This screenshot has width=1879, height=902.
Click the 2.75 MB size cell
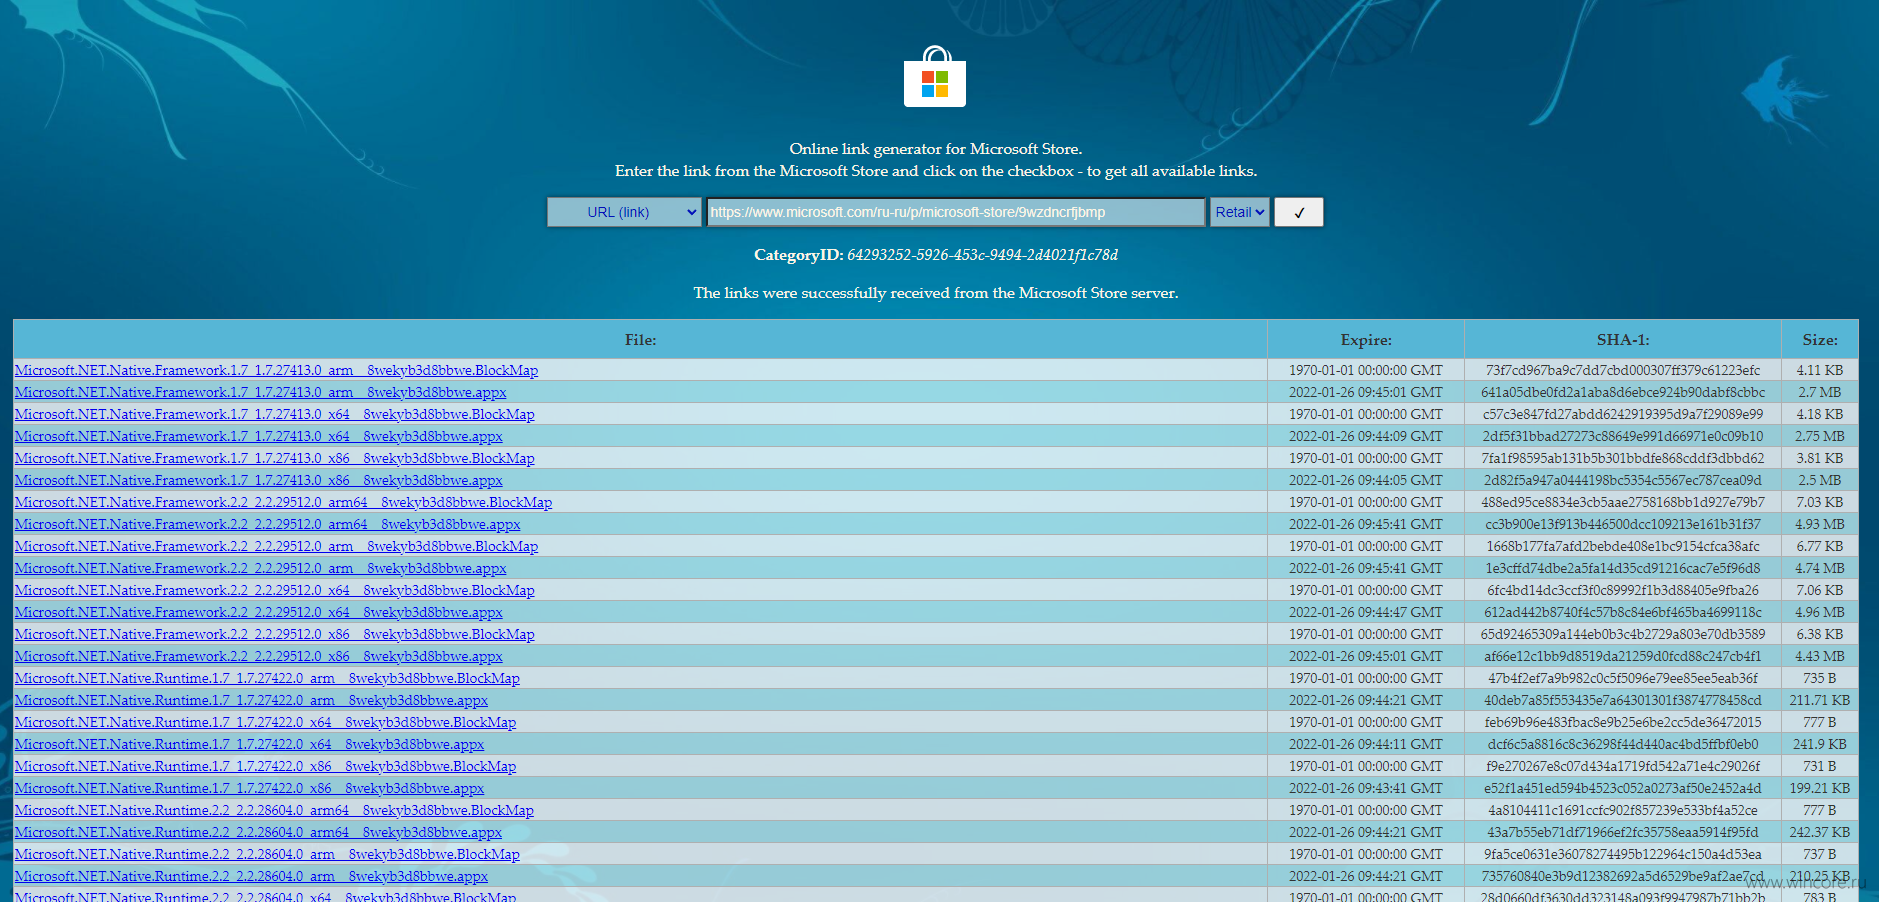coord(1820,436)
